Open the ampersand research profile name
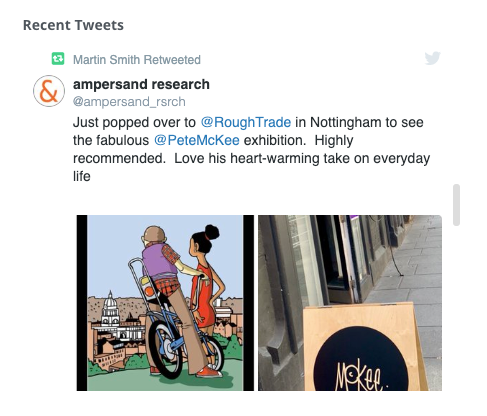 pyautogui.click(x=141, y=84)
